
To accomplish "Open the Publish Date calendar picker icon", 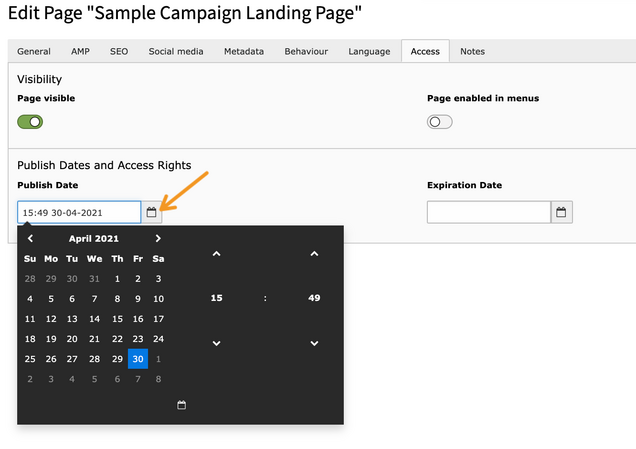I will pos(151,212).
